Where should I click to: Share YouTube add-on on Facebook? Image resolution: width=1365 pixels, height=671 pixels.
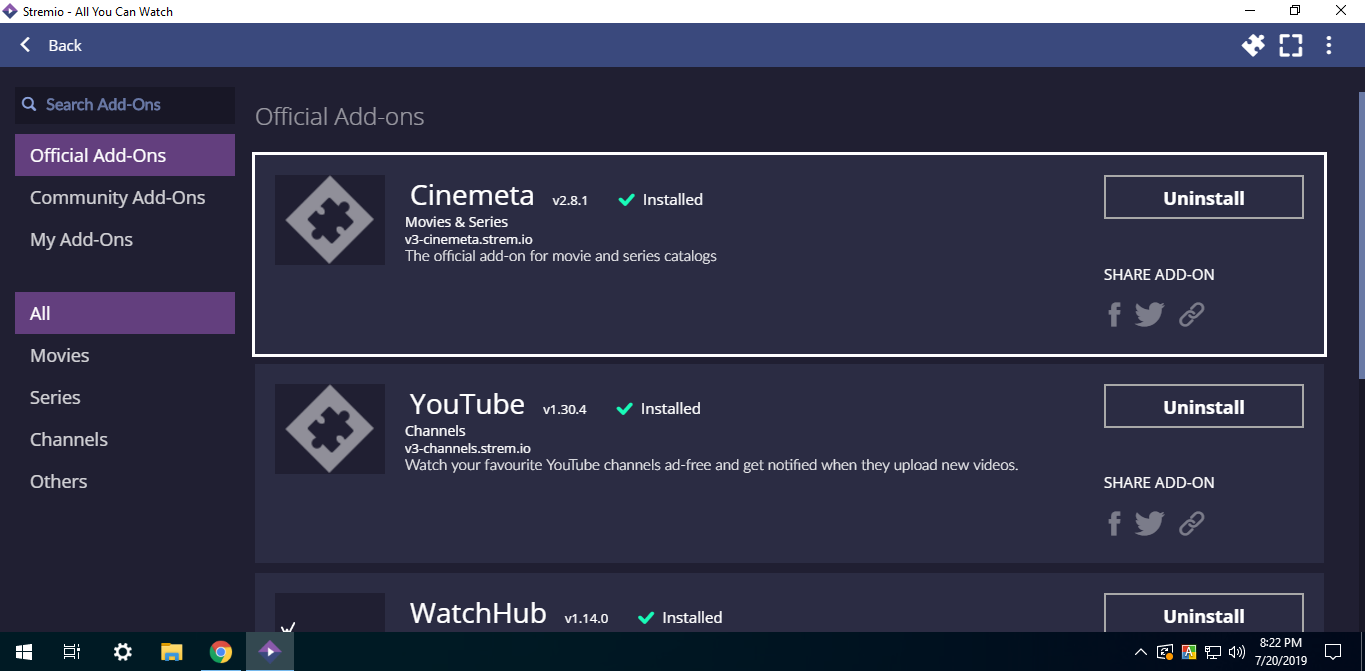pyautogui.click(x=1114, y=523)
